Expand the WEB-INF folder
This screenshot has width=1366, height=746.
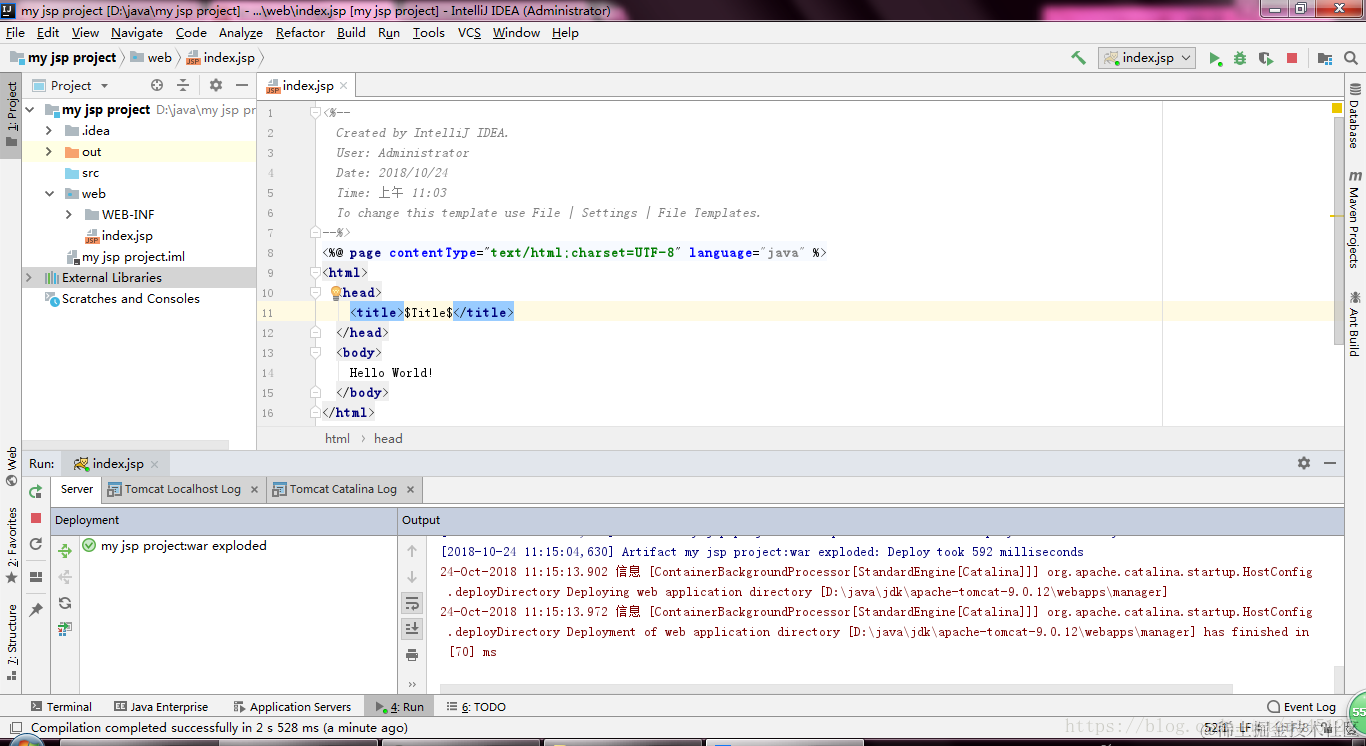point(68,215)
